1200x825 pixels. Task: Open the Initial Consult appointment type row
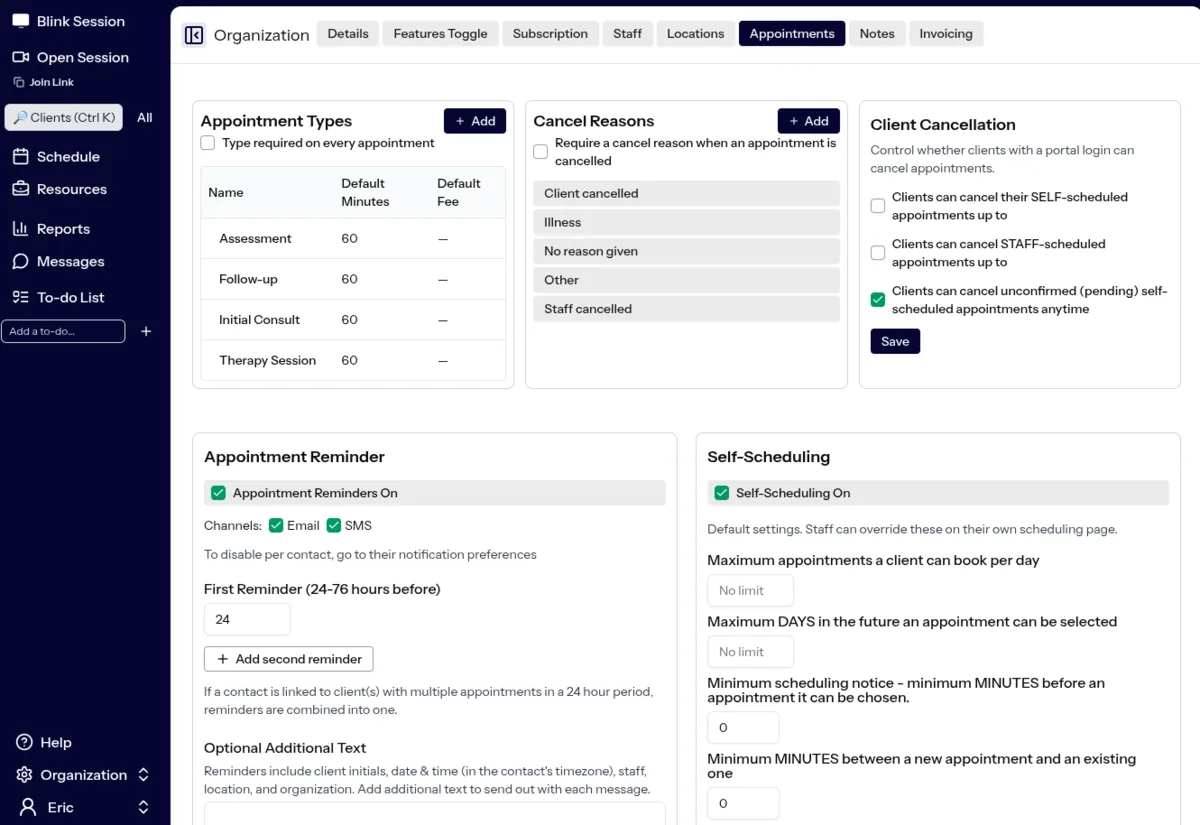(353, 320)
